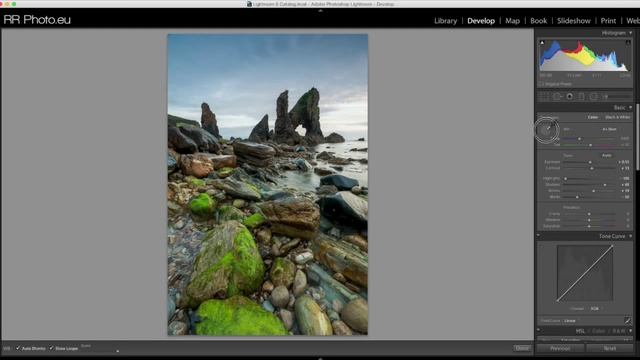Click the Highlights slider handle

click(565, 179)
